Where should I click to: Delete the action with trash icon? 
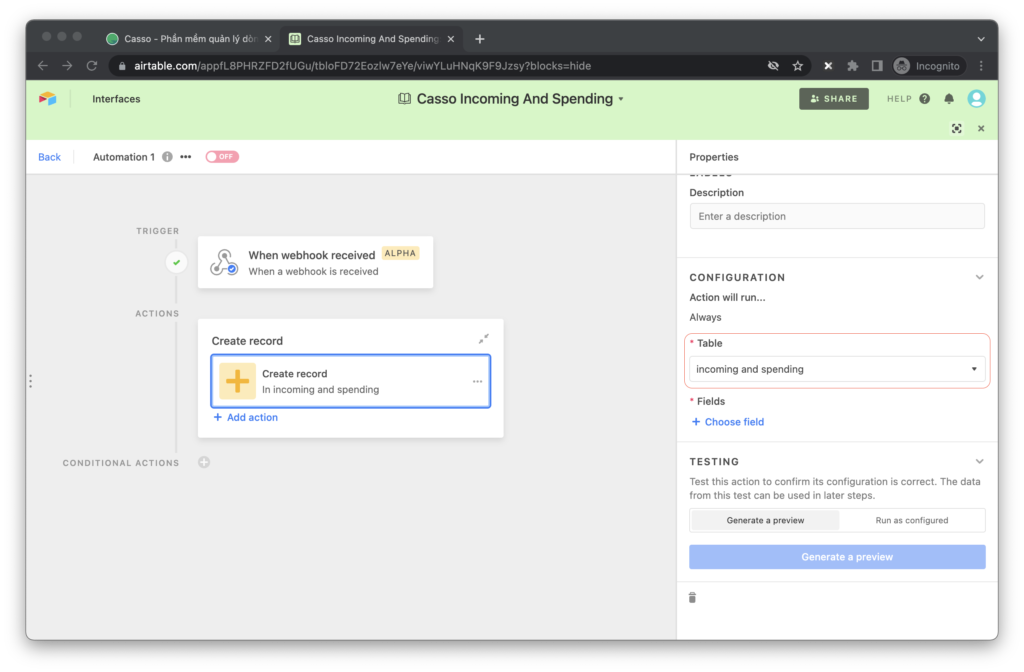pyautogui.click(x=692, y=598)
